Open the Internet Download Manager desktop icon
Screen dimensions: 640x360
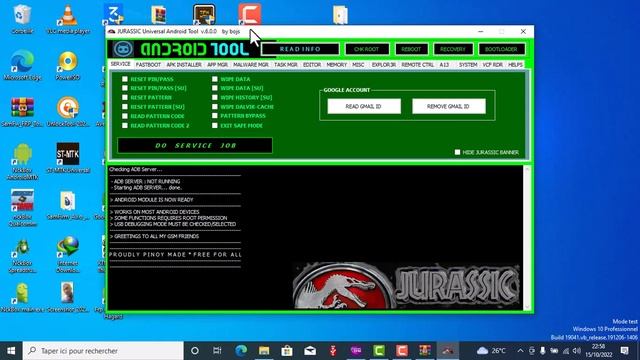68,254
